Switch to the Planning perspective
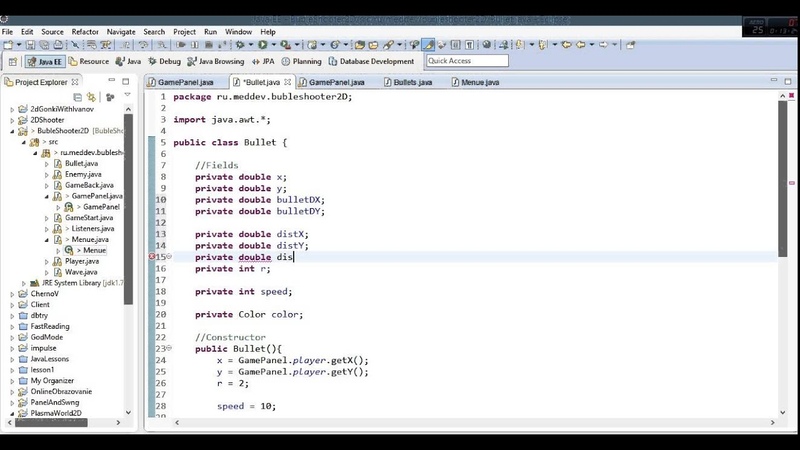800x450 pixels. click(x=302, y=61)
